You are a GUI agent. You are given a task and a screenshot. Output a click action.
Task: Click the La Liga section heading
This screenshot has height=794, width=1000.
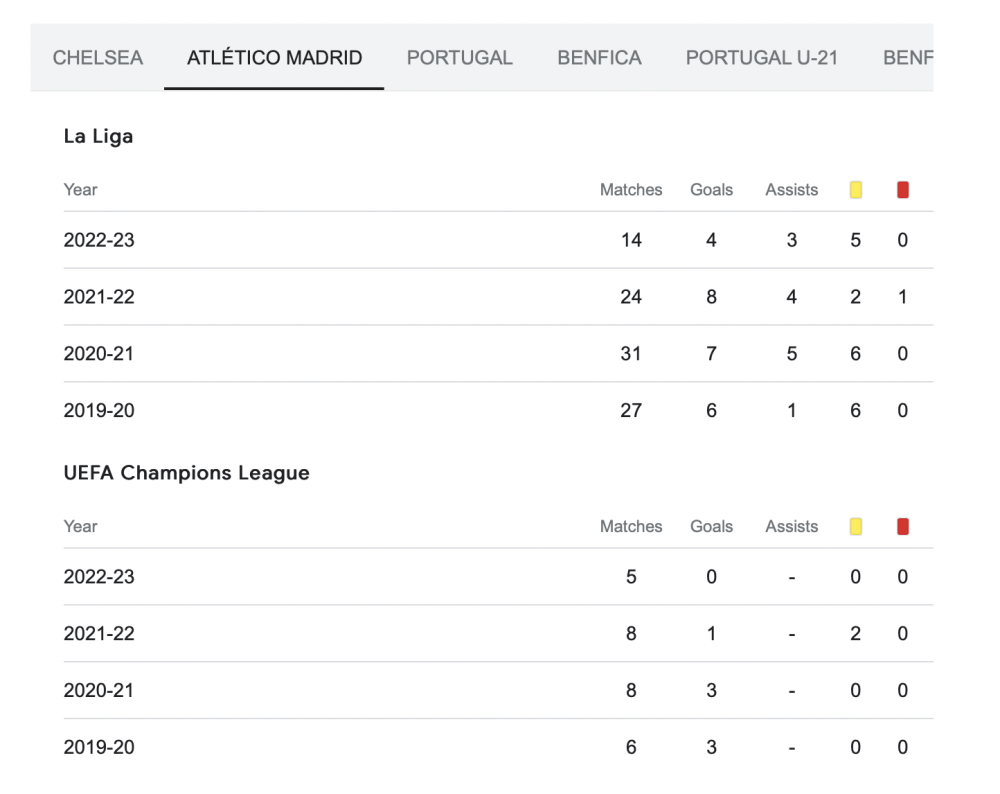98,136
